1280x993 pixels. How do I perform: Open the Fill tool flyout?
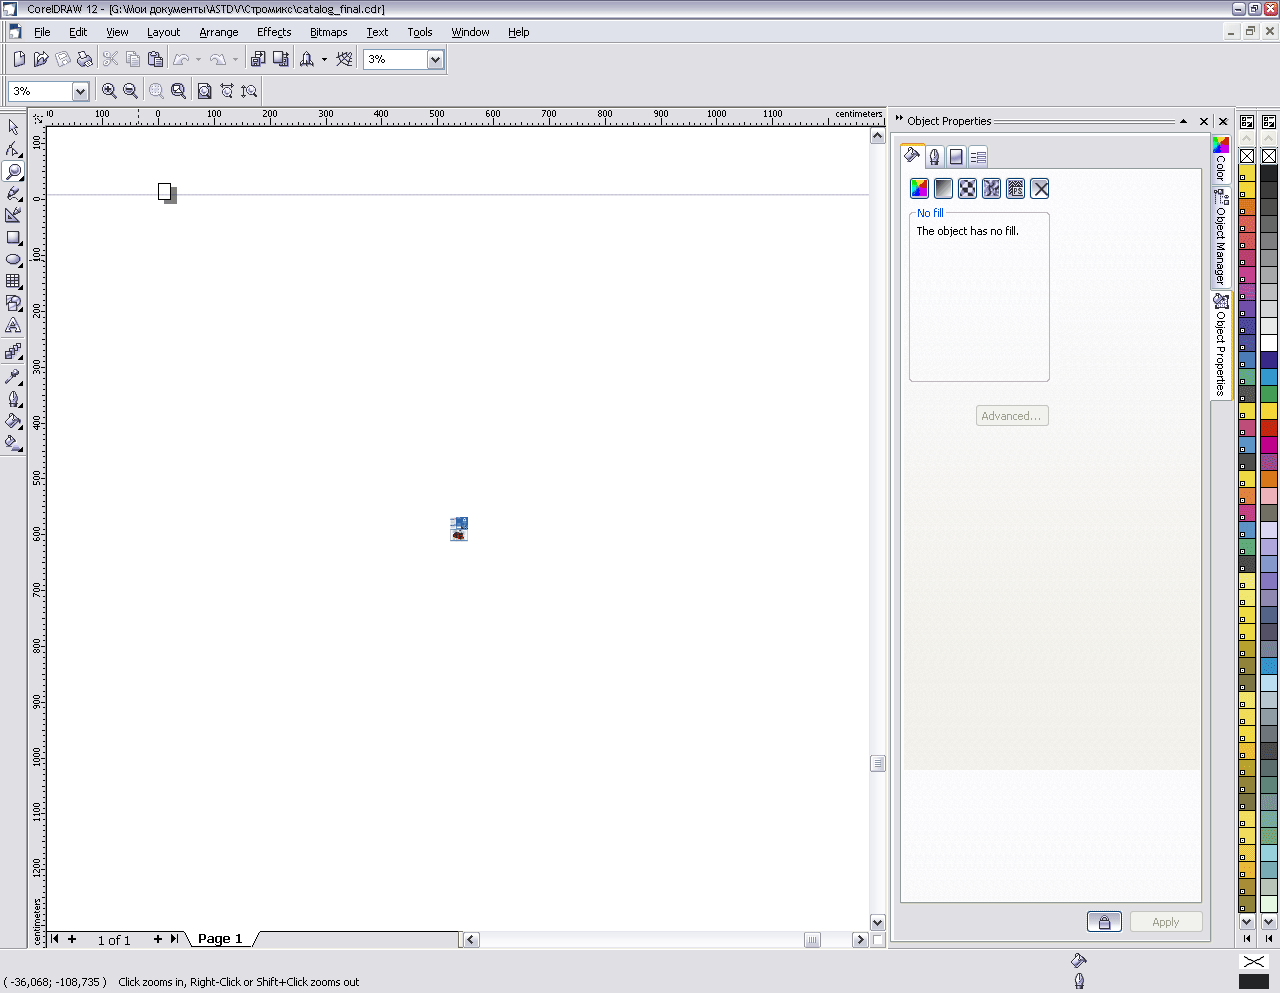(13, 420)
